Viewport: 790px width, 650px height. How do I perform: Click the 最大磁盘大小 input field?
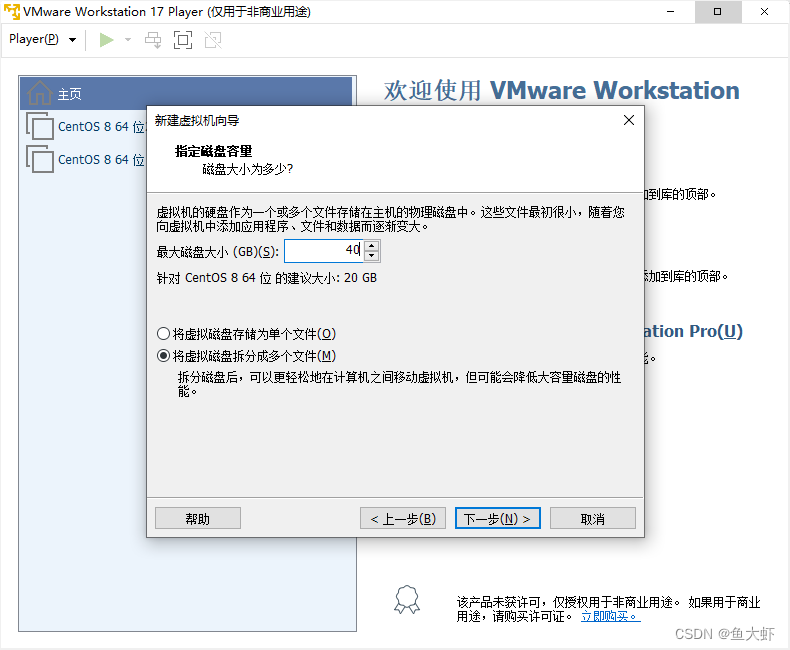323,250
